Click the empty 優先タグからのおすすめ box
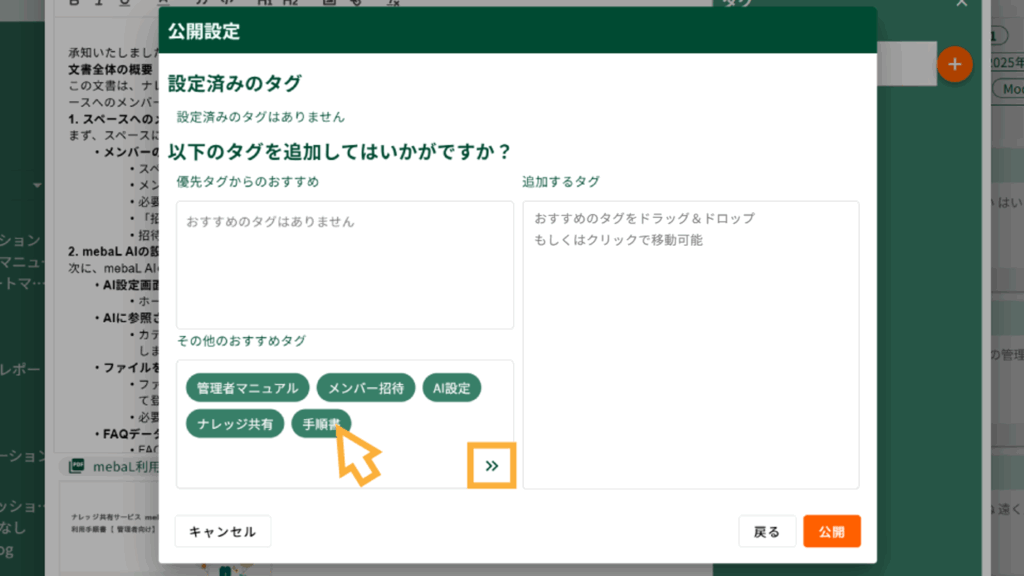The height and width of the screenshot is (576, 1024). 345,265
